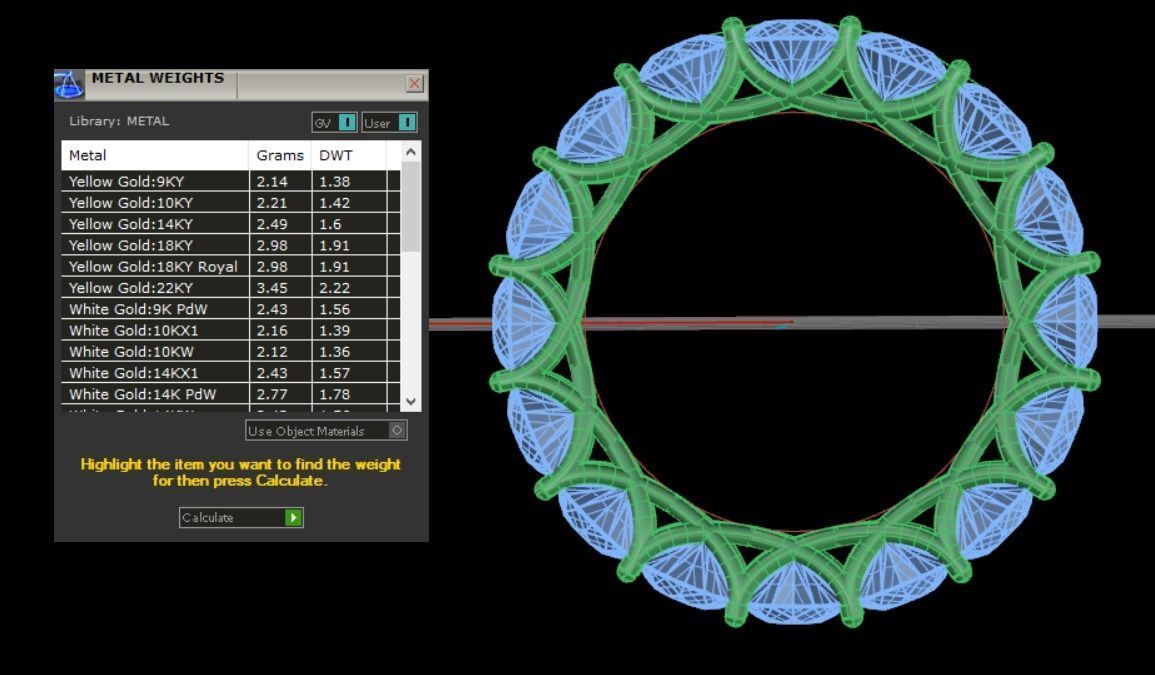Select the Yellow Gold:22KY row
This screenshot has height=675, width=1155.
point(231,288)
